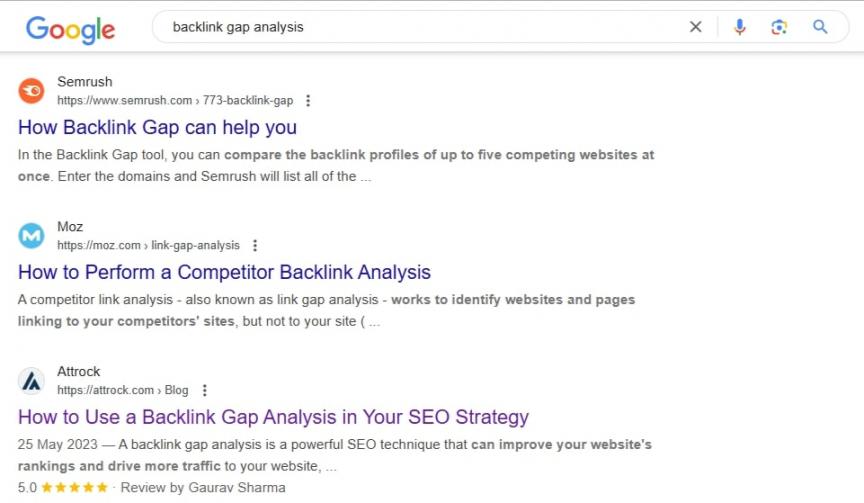Click the attrock.com Blog breadcrumb
The height and width of the screenshot is (503, 864).
[122, 391]
